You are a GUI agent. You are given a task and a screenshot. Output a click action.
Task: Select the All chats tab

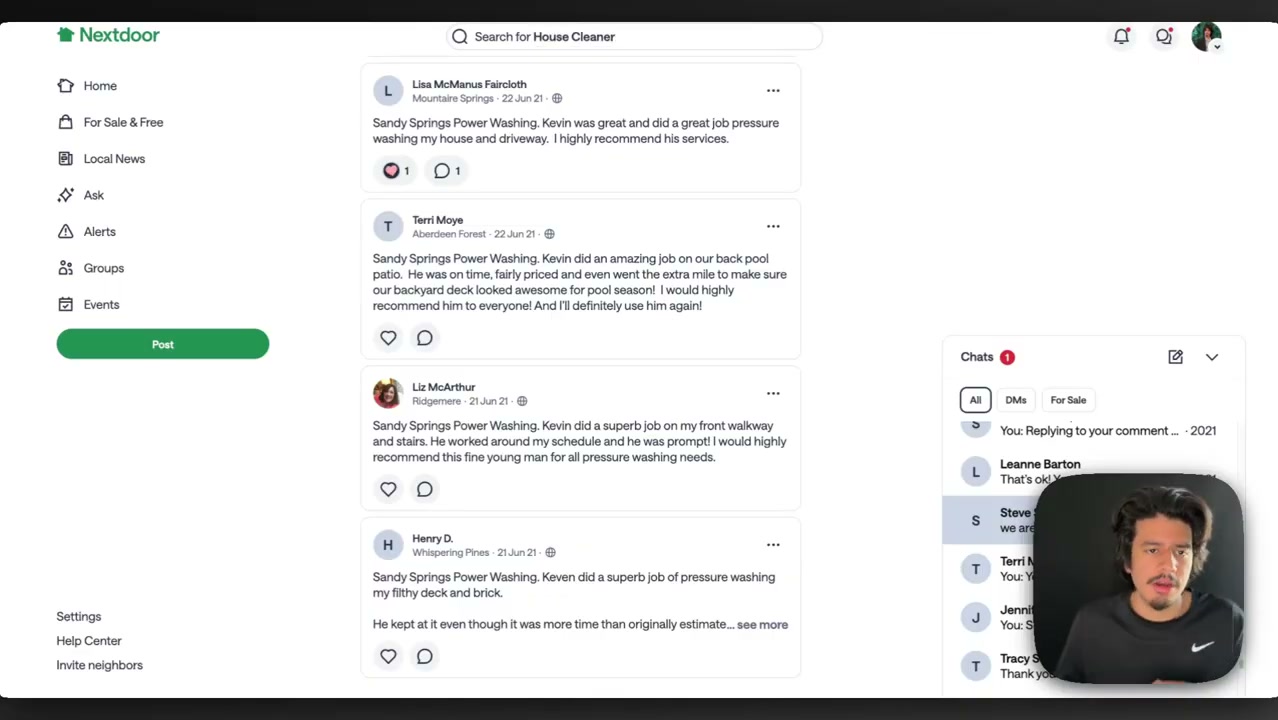[975, 400]
